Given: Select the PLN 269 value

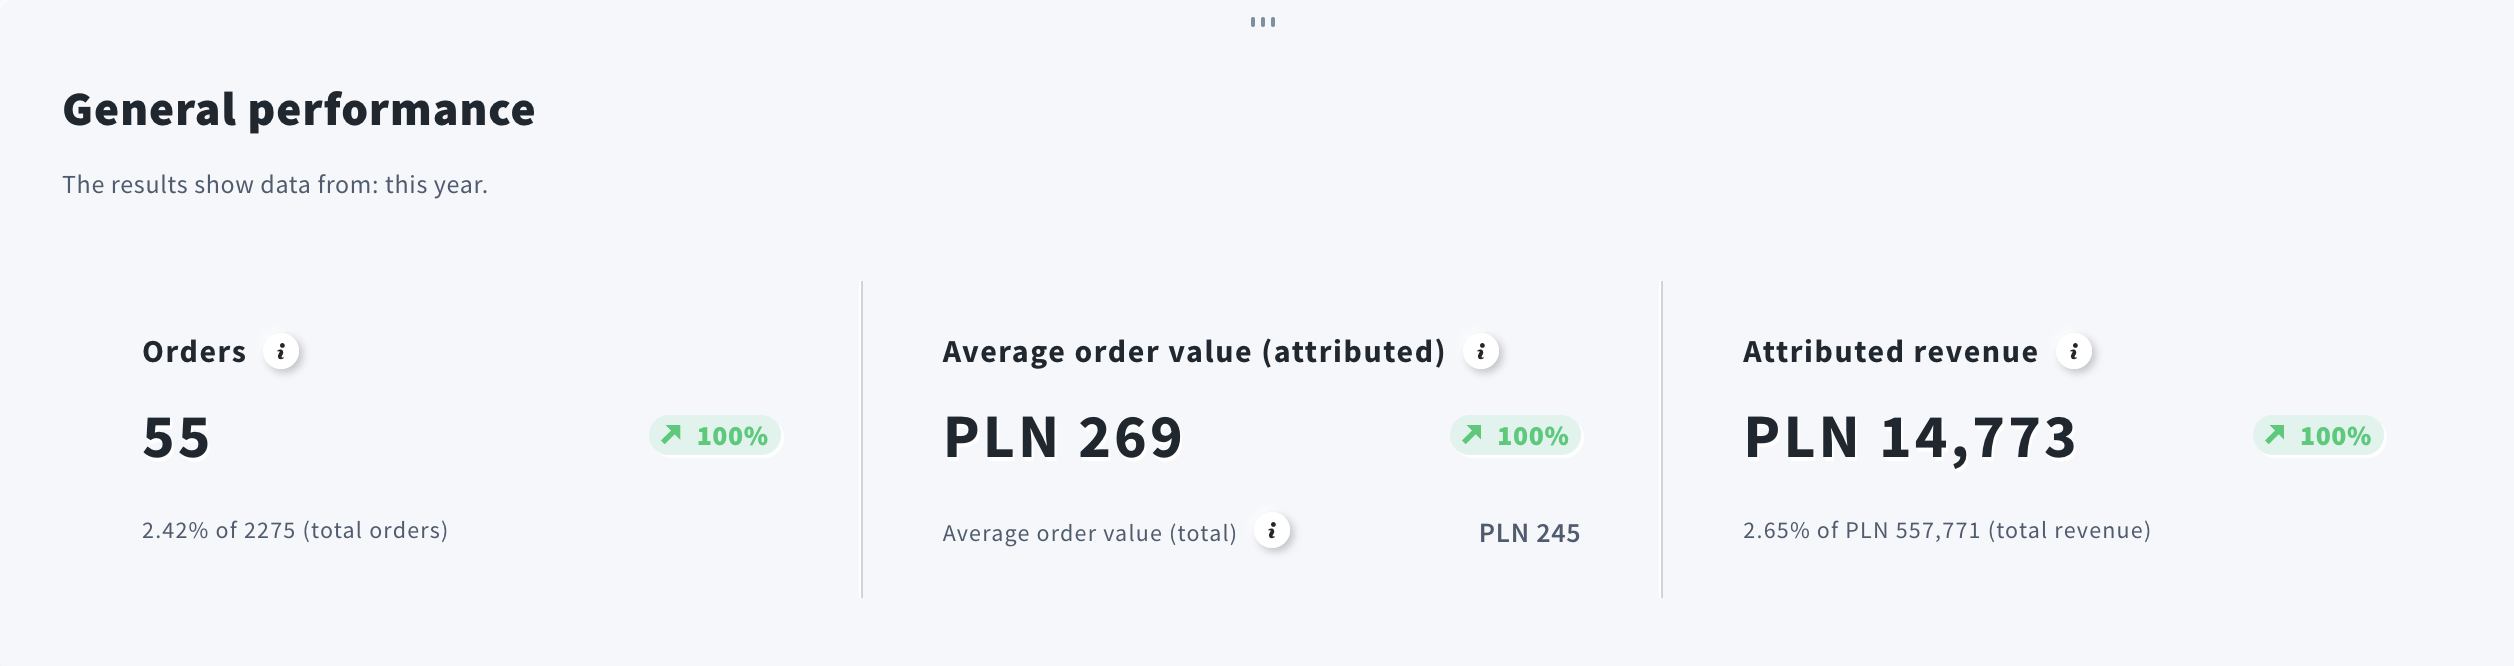Looking at the screenshot, I should click(1063, 438).
